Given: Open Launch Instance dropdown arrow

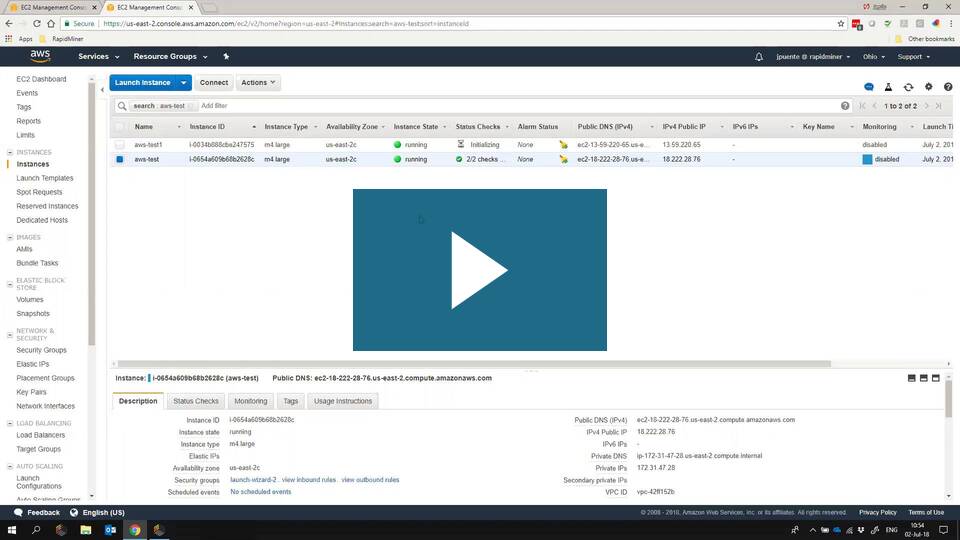Looking at the screenshot, I should [x=183, y=83].
